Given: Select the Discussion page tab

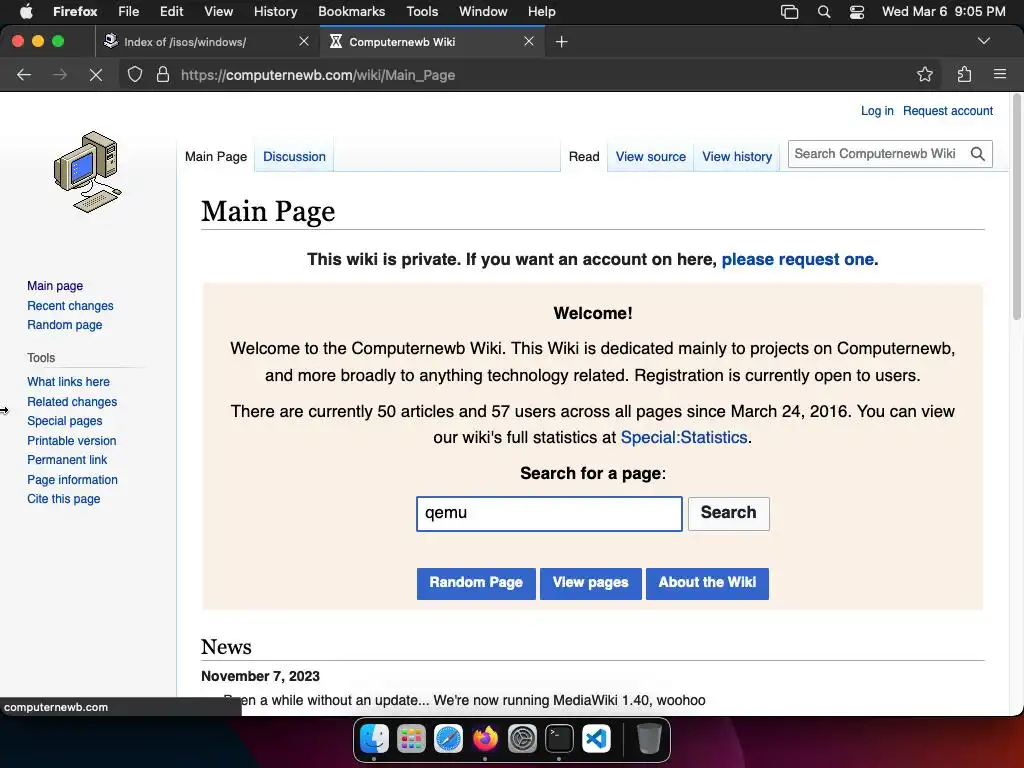Looking at the screenshot, I should [294, 157].
